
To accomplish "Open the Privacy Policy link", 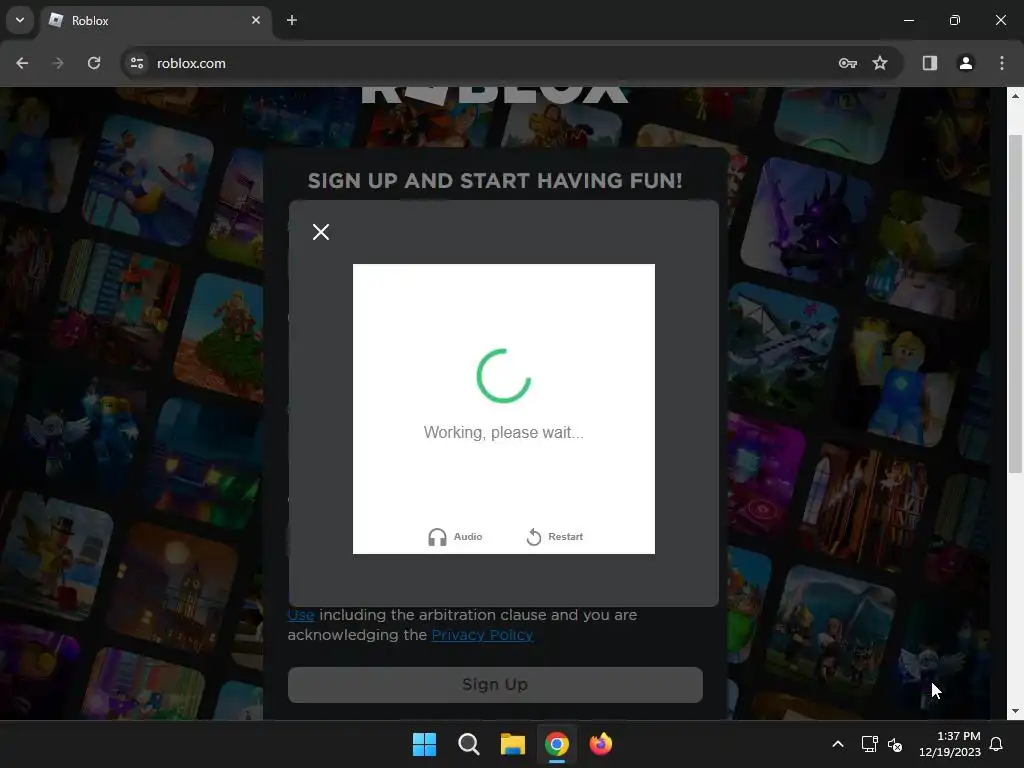I will click(482, 635).
